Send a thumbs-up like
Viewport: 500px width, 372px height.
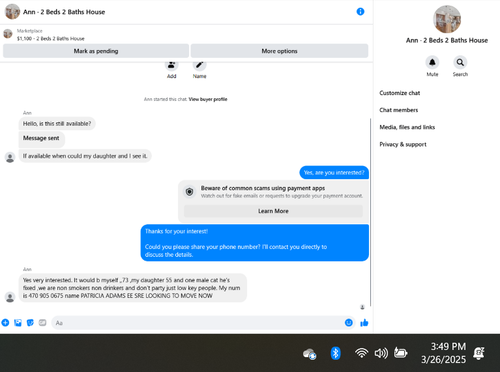(x=364, y=322)
